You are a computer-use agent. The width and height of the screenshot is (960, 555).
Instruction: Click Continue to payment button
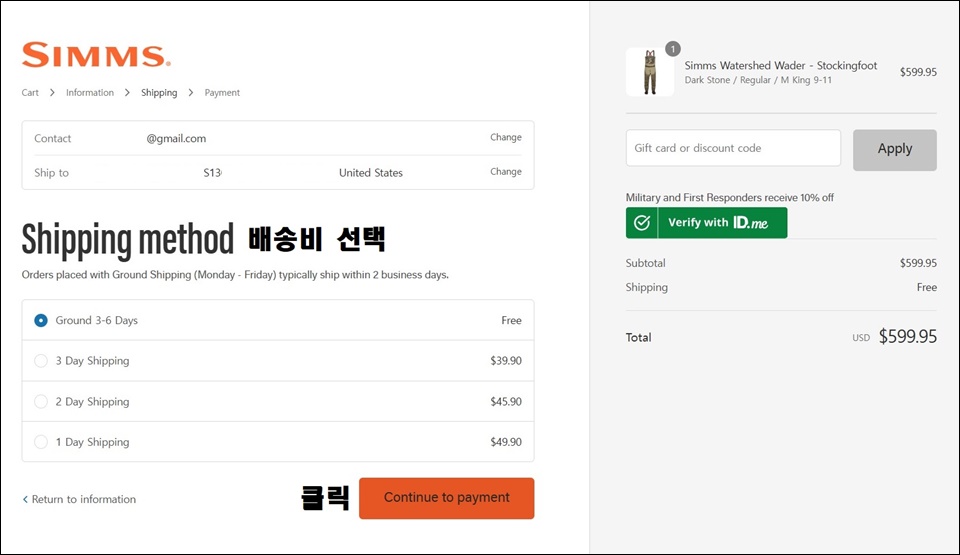[x=446, y=498]
